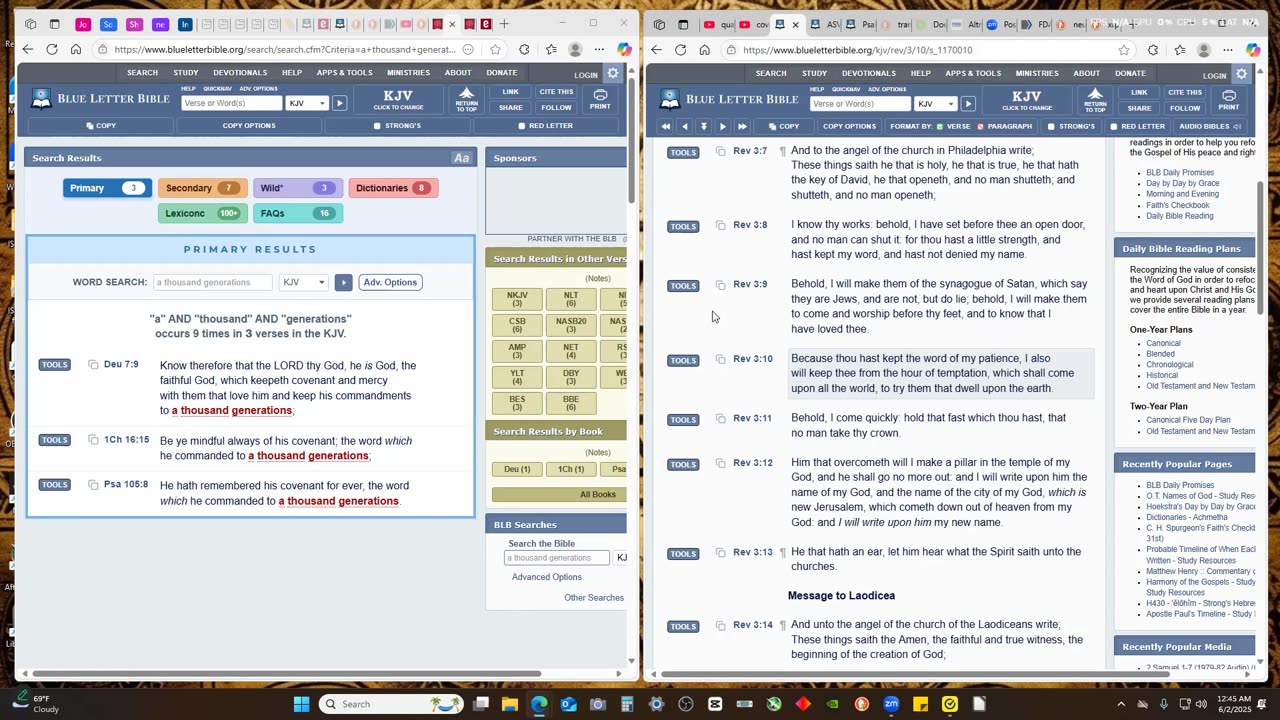This screenshot has width=1280, height=720.
Task: Click copy icon beside Psa 105:8
Action: pos(93,485)
